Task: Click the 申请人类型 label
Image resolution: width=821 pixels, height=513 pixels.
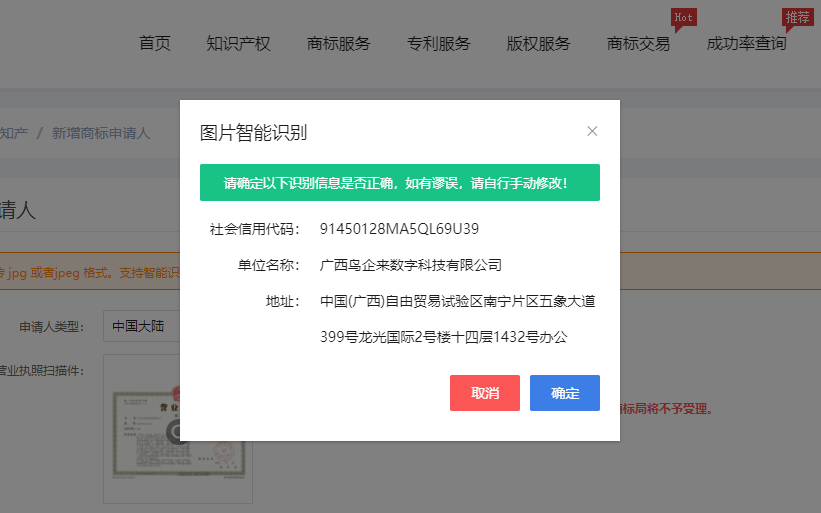Action: tap(52, 327)
